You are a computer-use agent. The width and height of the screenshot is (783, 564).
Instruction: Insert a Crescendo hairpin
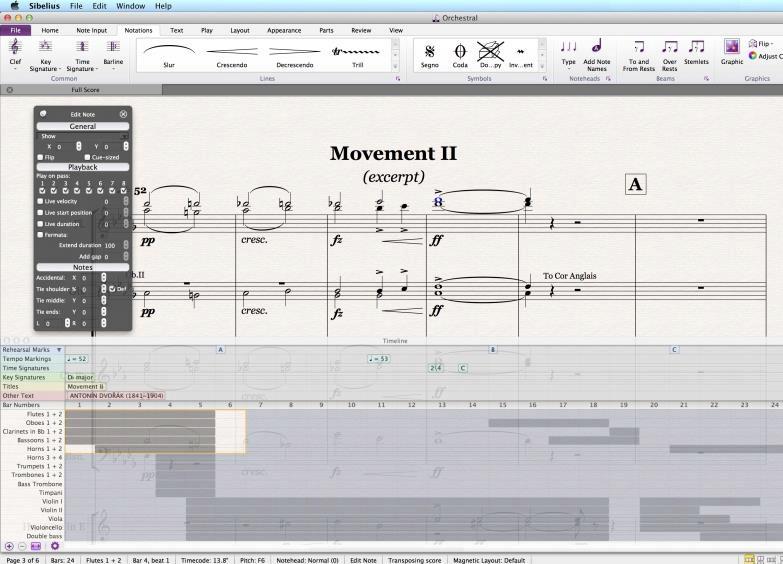coord(232,55)
